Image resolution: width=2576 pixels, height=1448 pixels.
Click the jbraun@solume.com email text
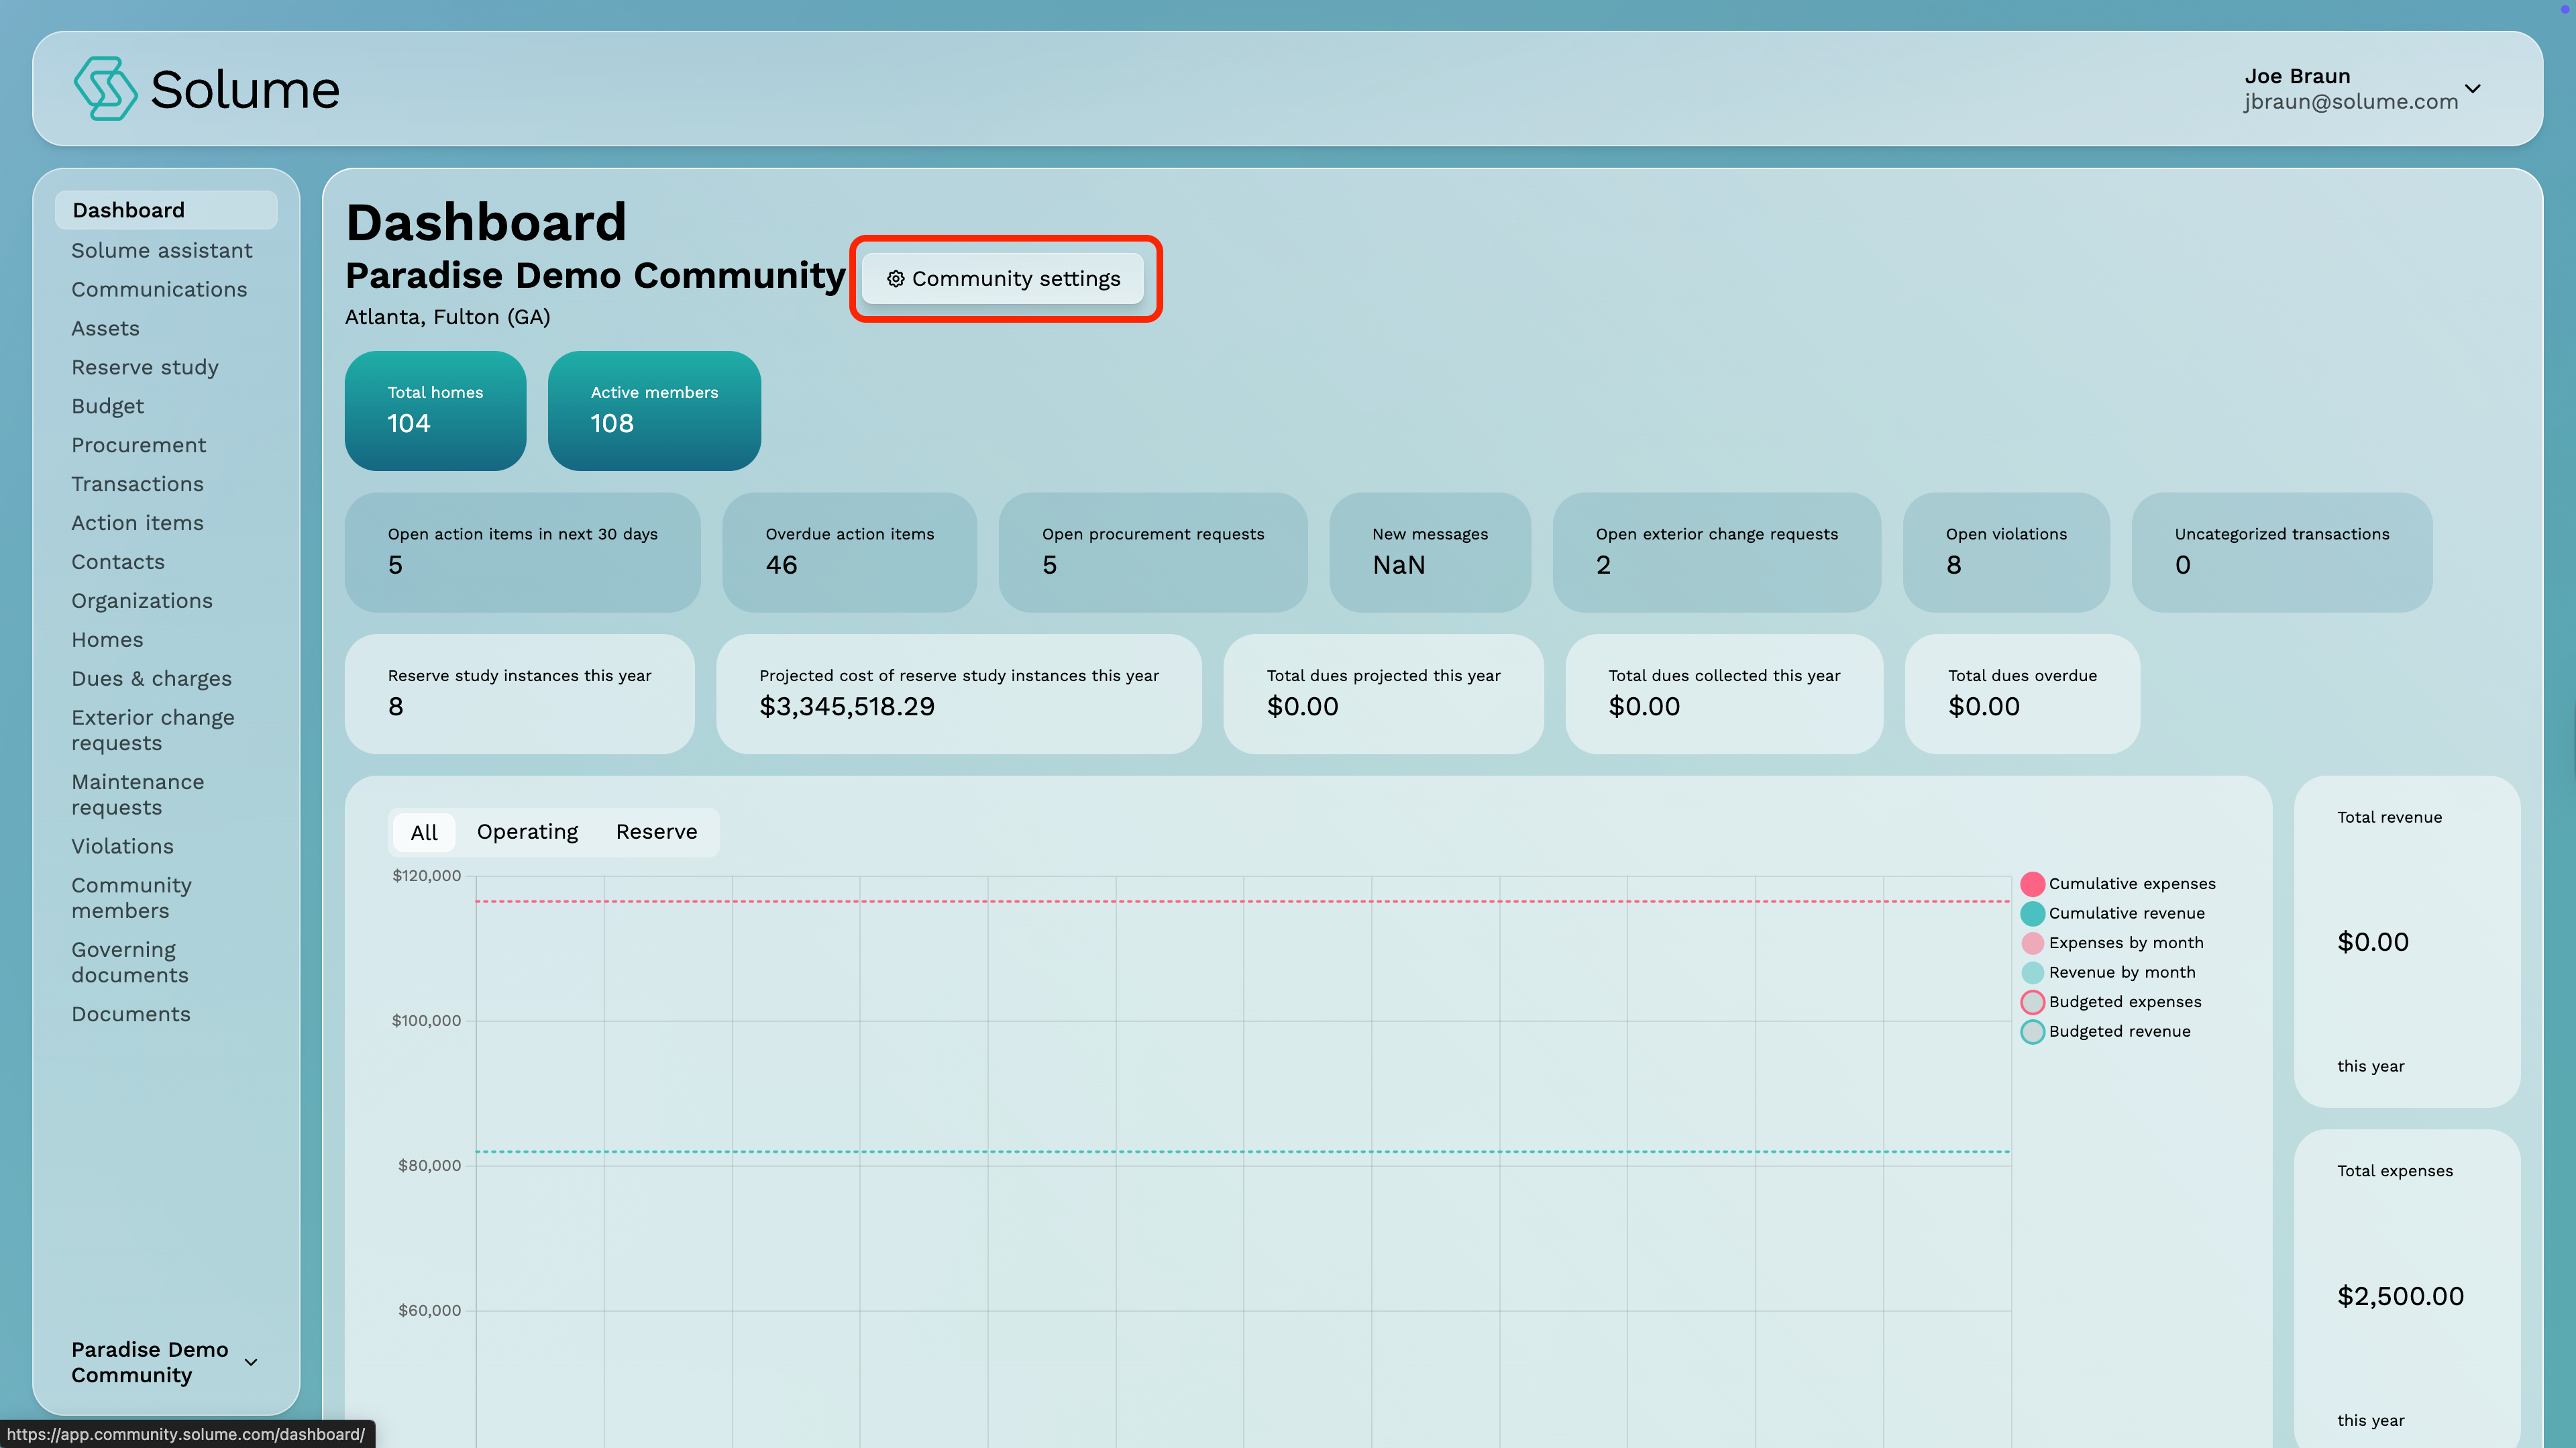tap(2351, 102)
